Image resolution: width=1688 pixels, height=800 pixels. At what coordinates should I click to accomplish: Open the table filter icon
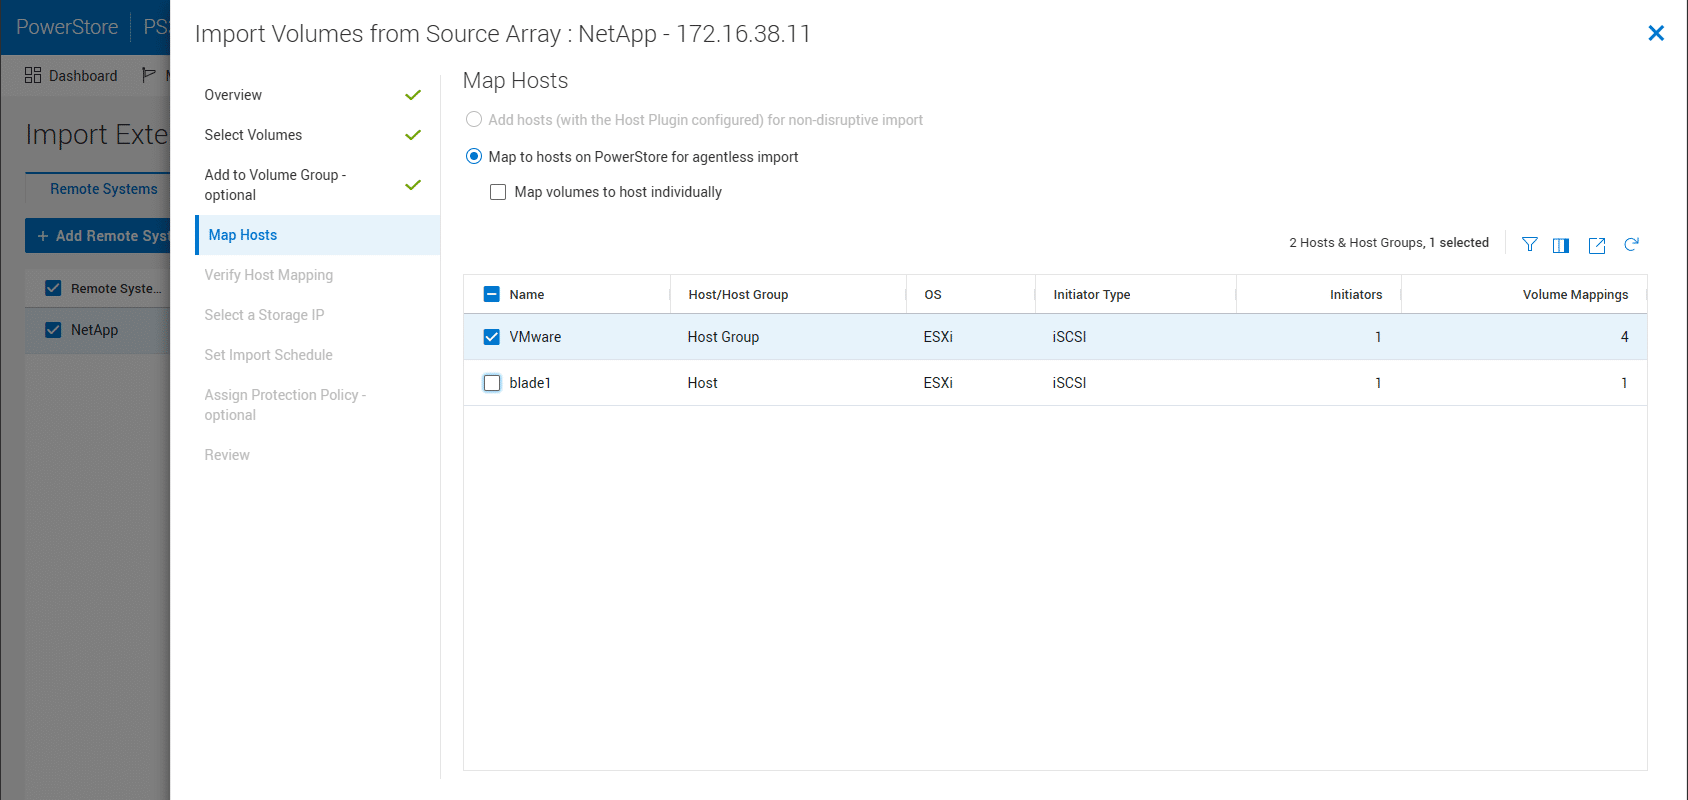1529,245
